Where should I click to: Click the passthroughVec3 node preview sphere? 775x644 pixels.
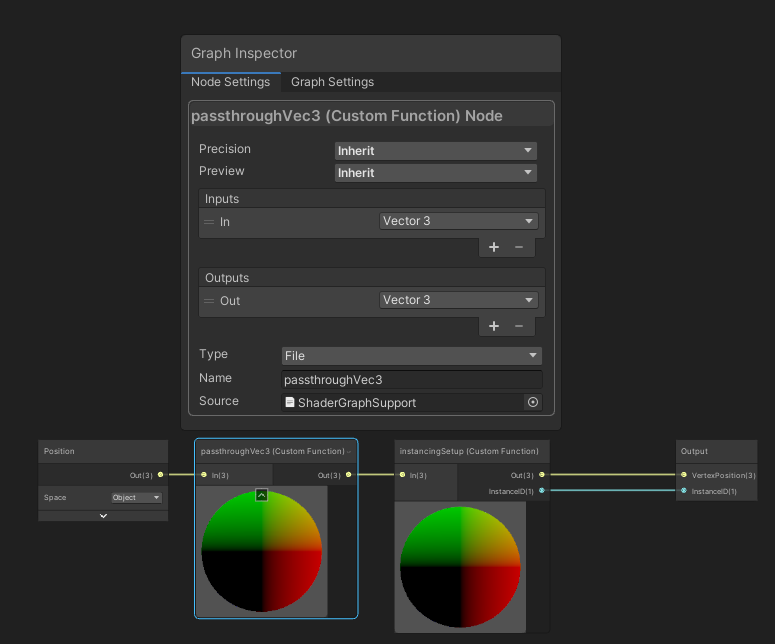click(261, 552)
